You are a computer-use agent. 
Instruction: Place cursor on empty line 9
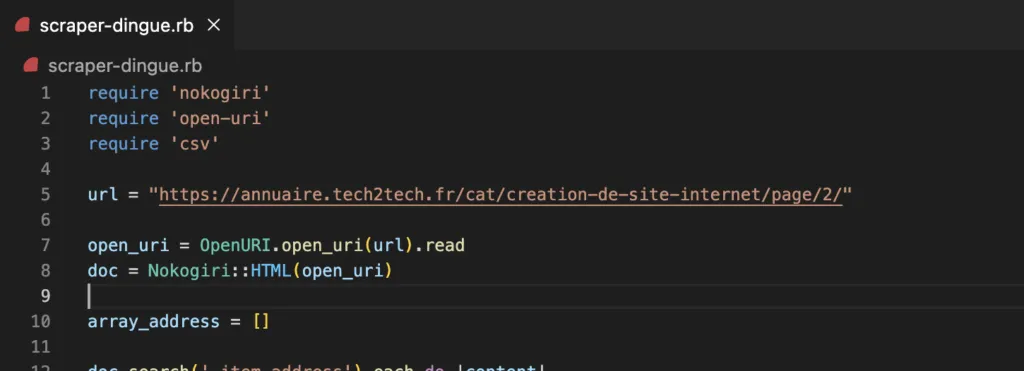[x=555, y=296]
